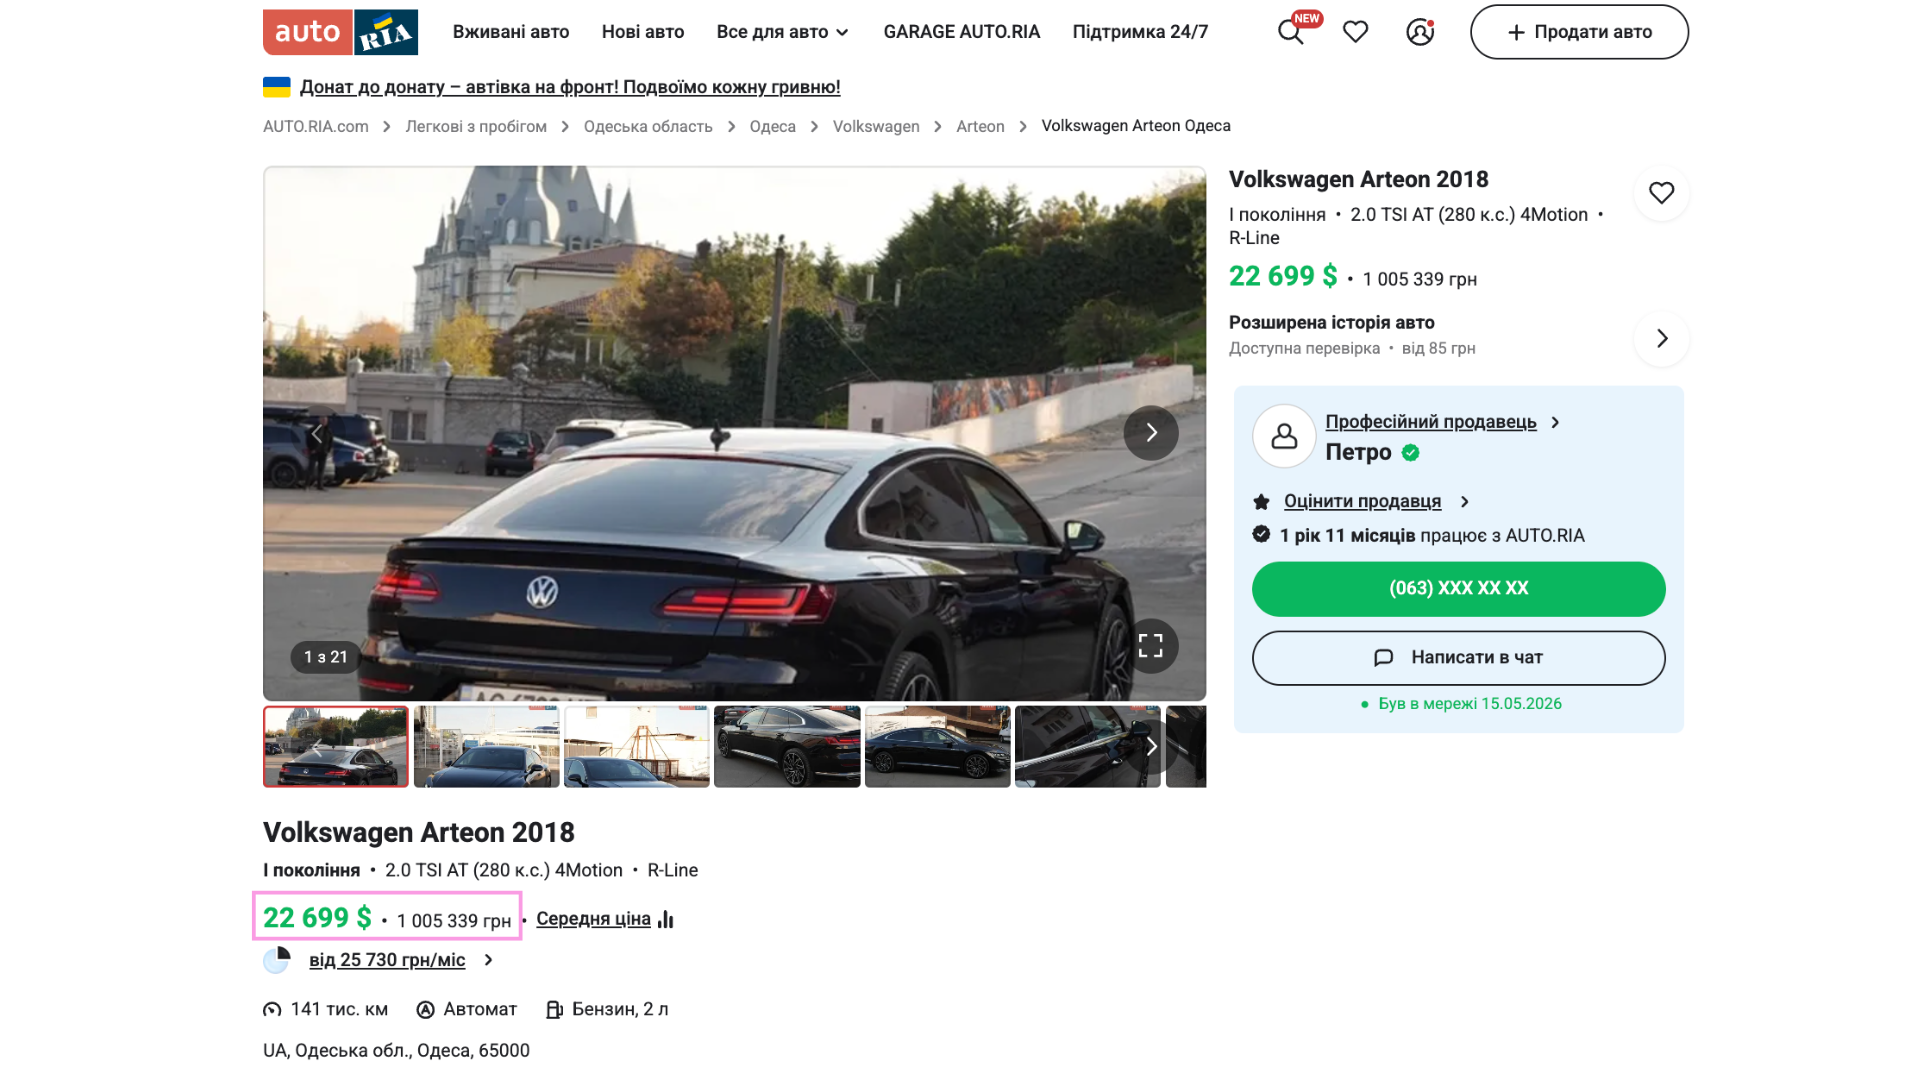Click the star icon beside rate seller
This screenshot has height=1080, width=1920.
pyautogui.click(x=1261, y=502)
